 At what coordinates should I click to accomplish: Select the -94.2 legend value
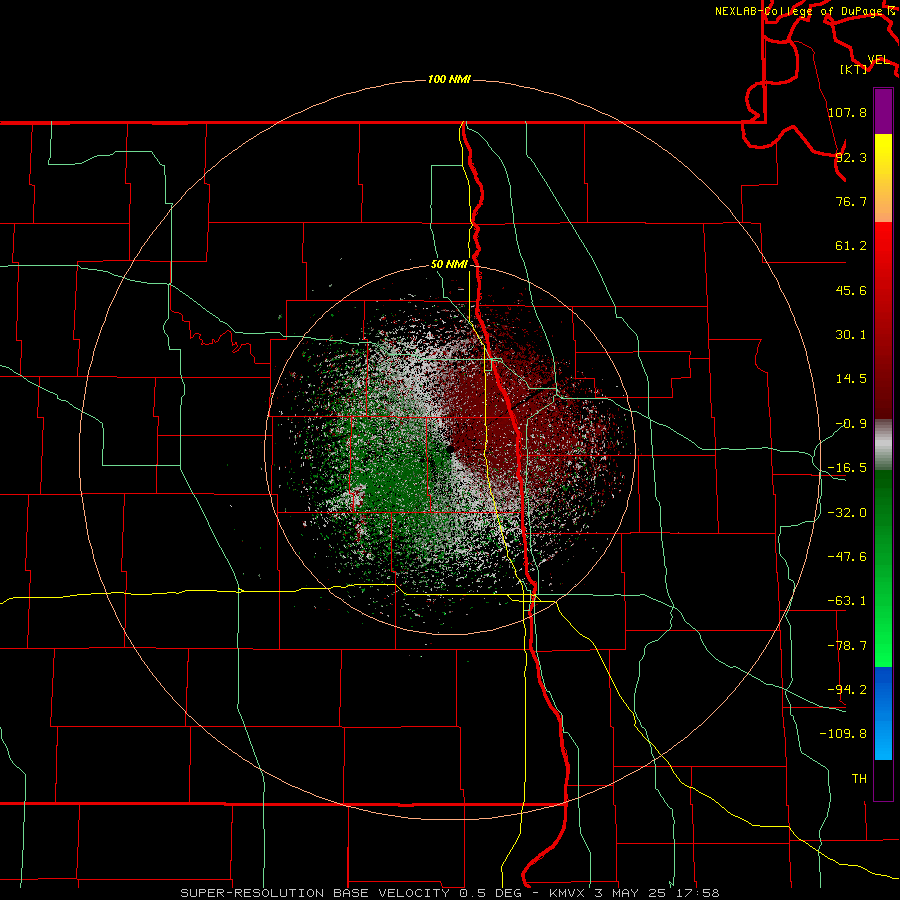847,689
